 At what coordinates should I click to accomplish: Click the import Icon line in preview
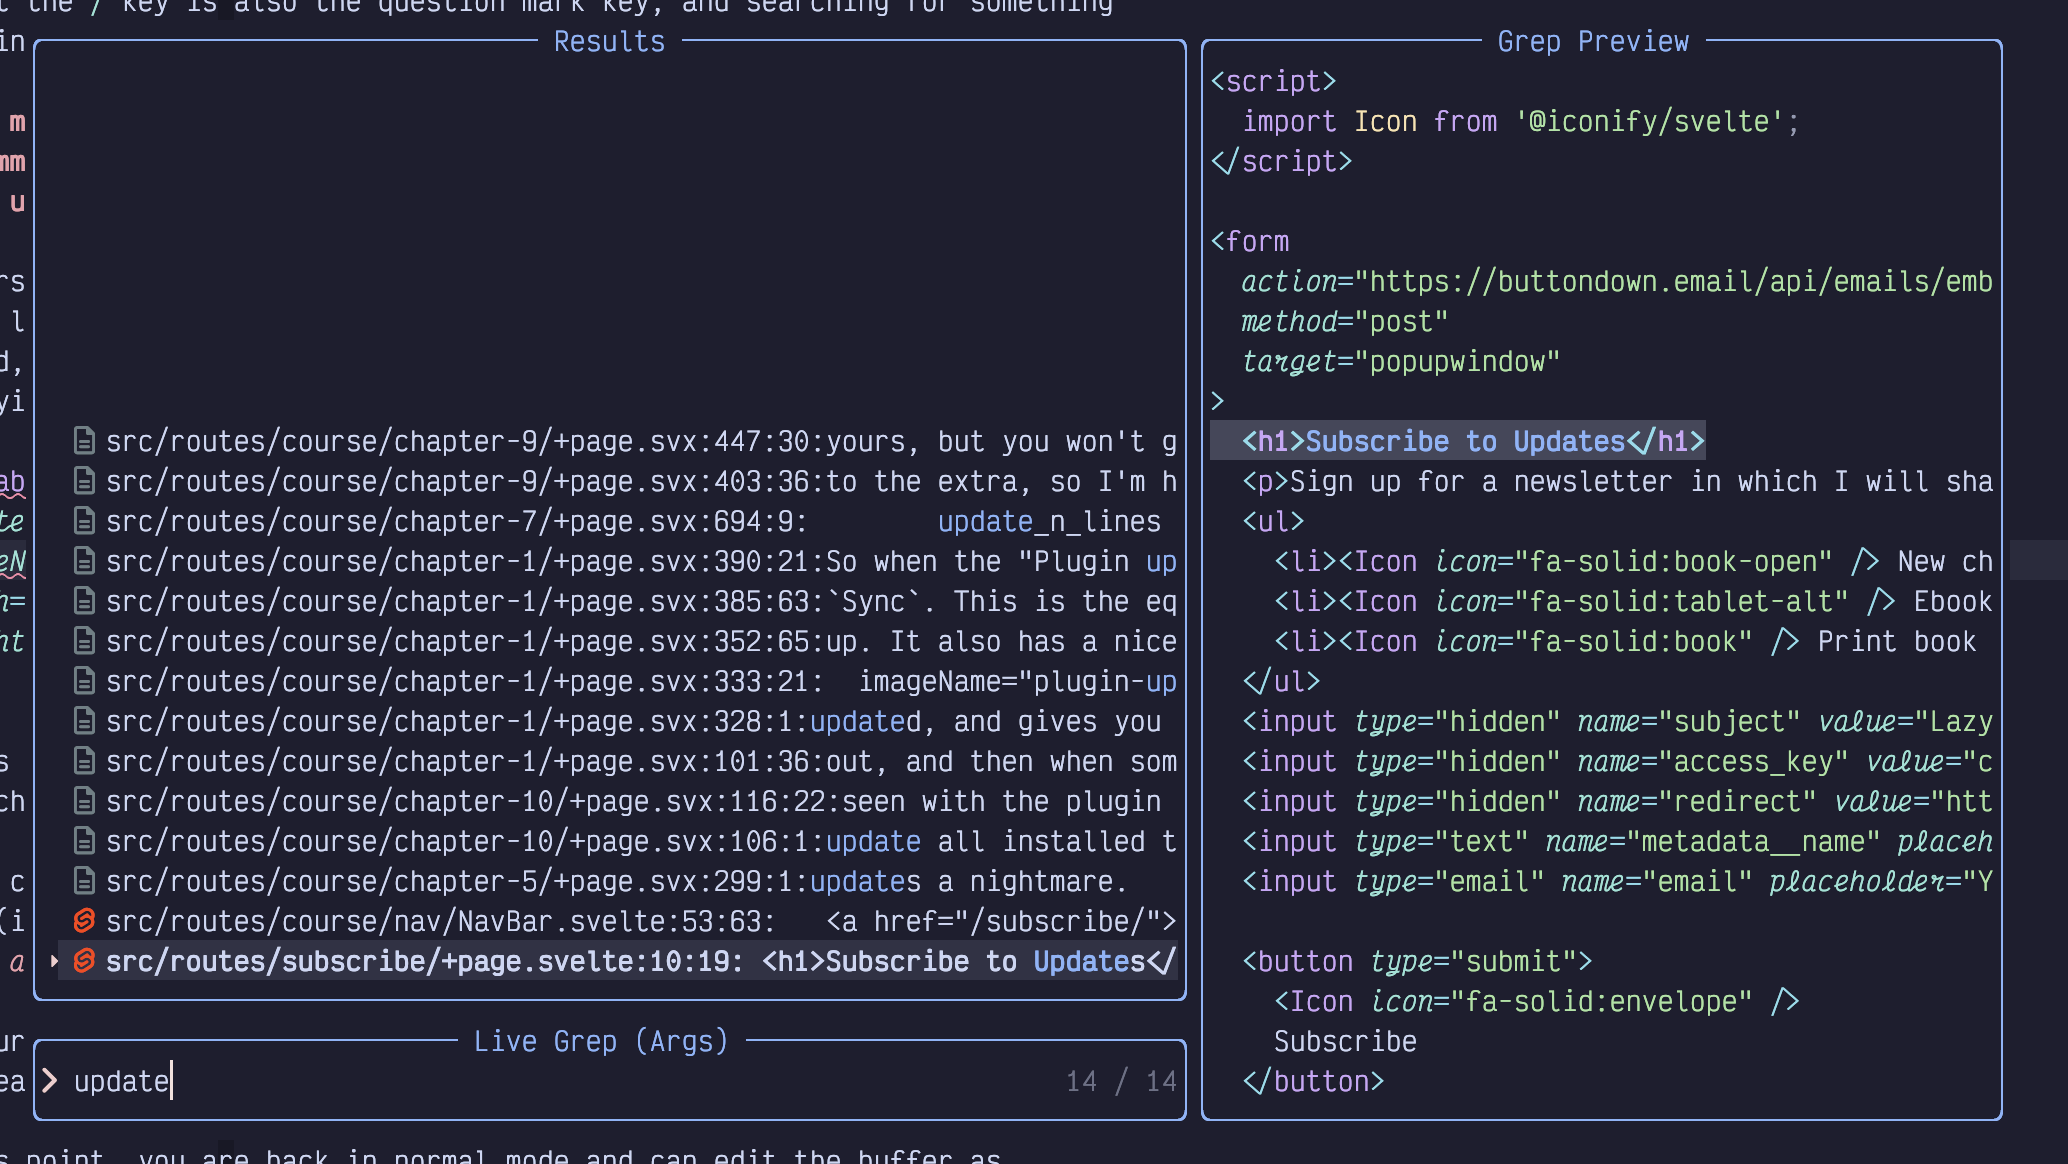pos(1521,121)
